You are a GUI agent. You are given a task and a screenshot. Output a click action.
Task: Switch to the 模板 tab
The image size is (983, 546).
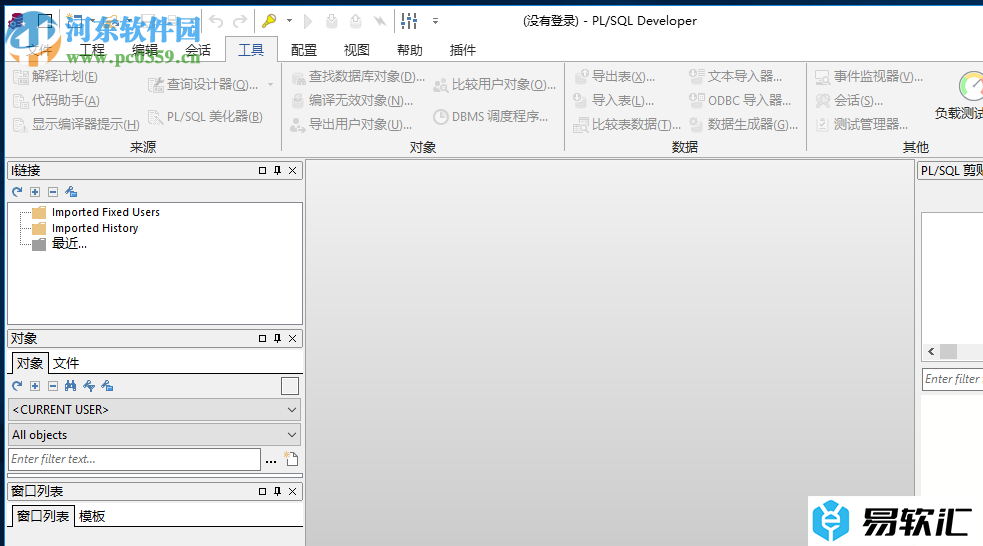(x=92, y=516)
